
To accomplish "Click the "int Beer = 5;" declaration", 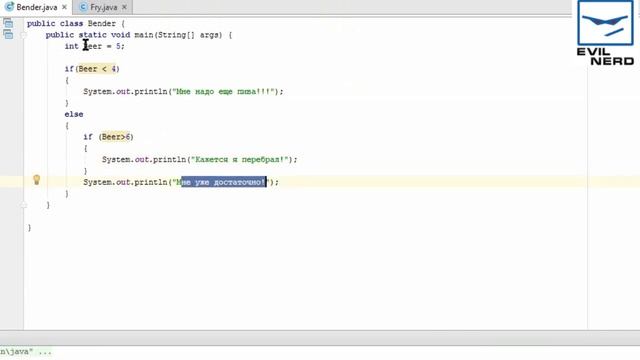I will 95,46.
